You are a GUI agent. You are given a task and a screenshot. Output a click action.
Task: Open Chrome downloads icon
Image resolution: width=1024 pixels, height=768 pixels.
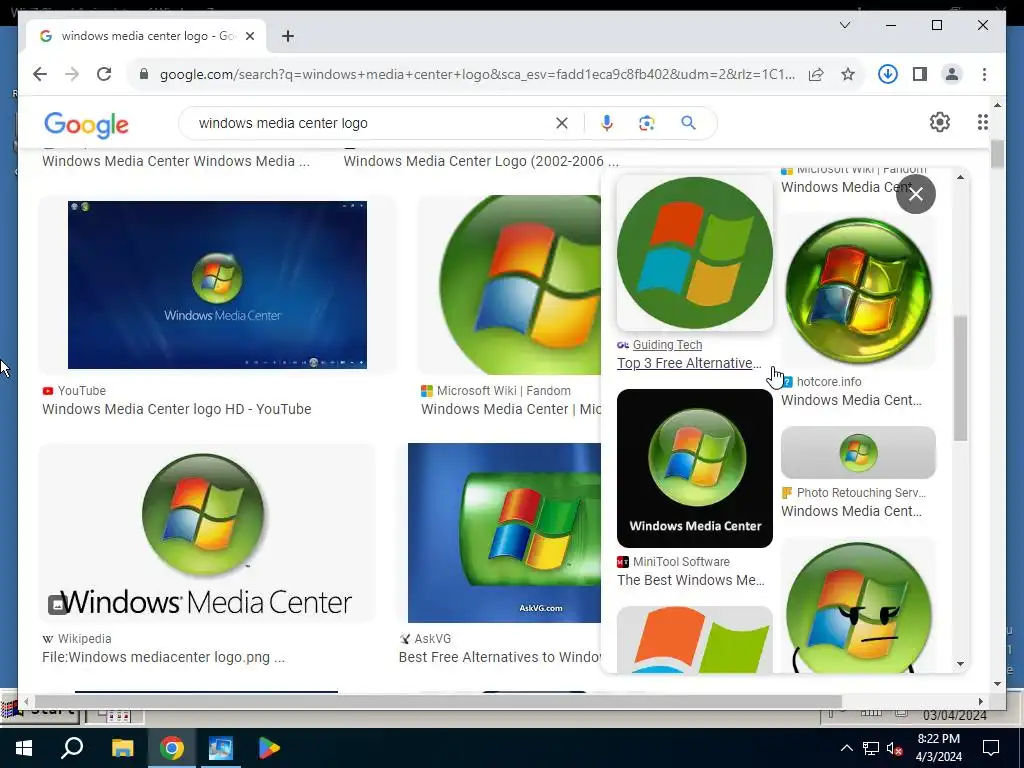(887, 74)
